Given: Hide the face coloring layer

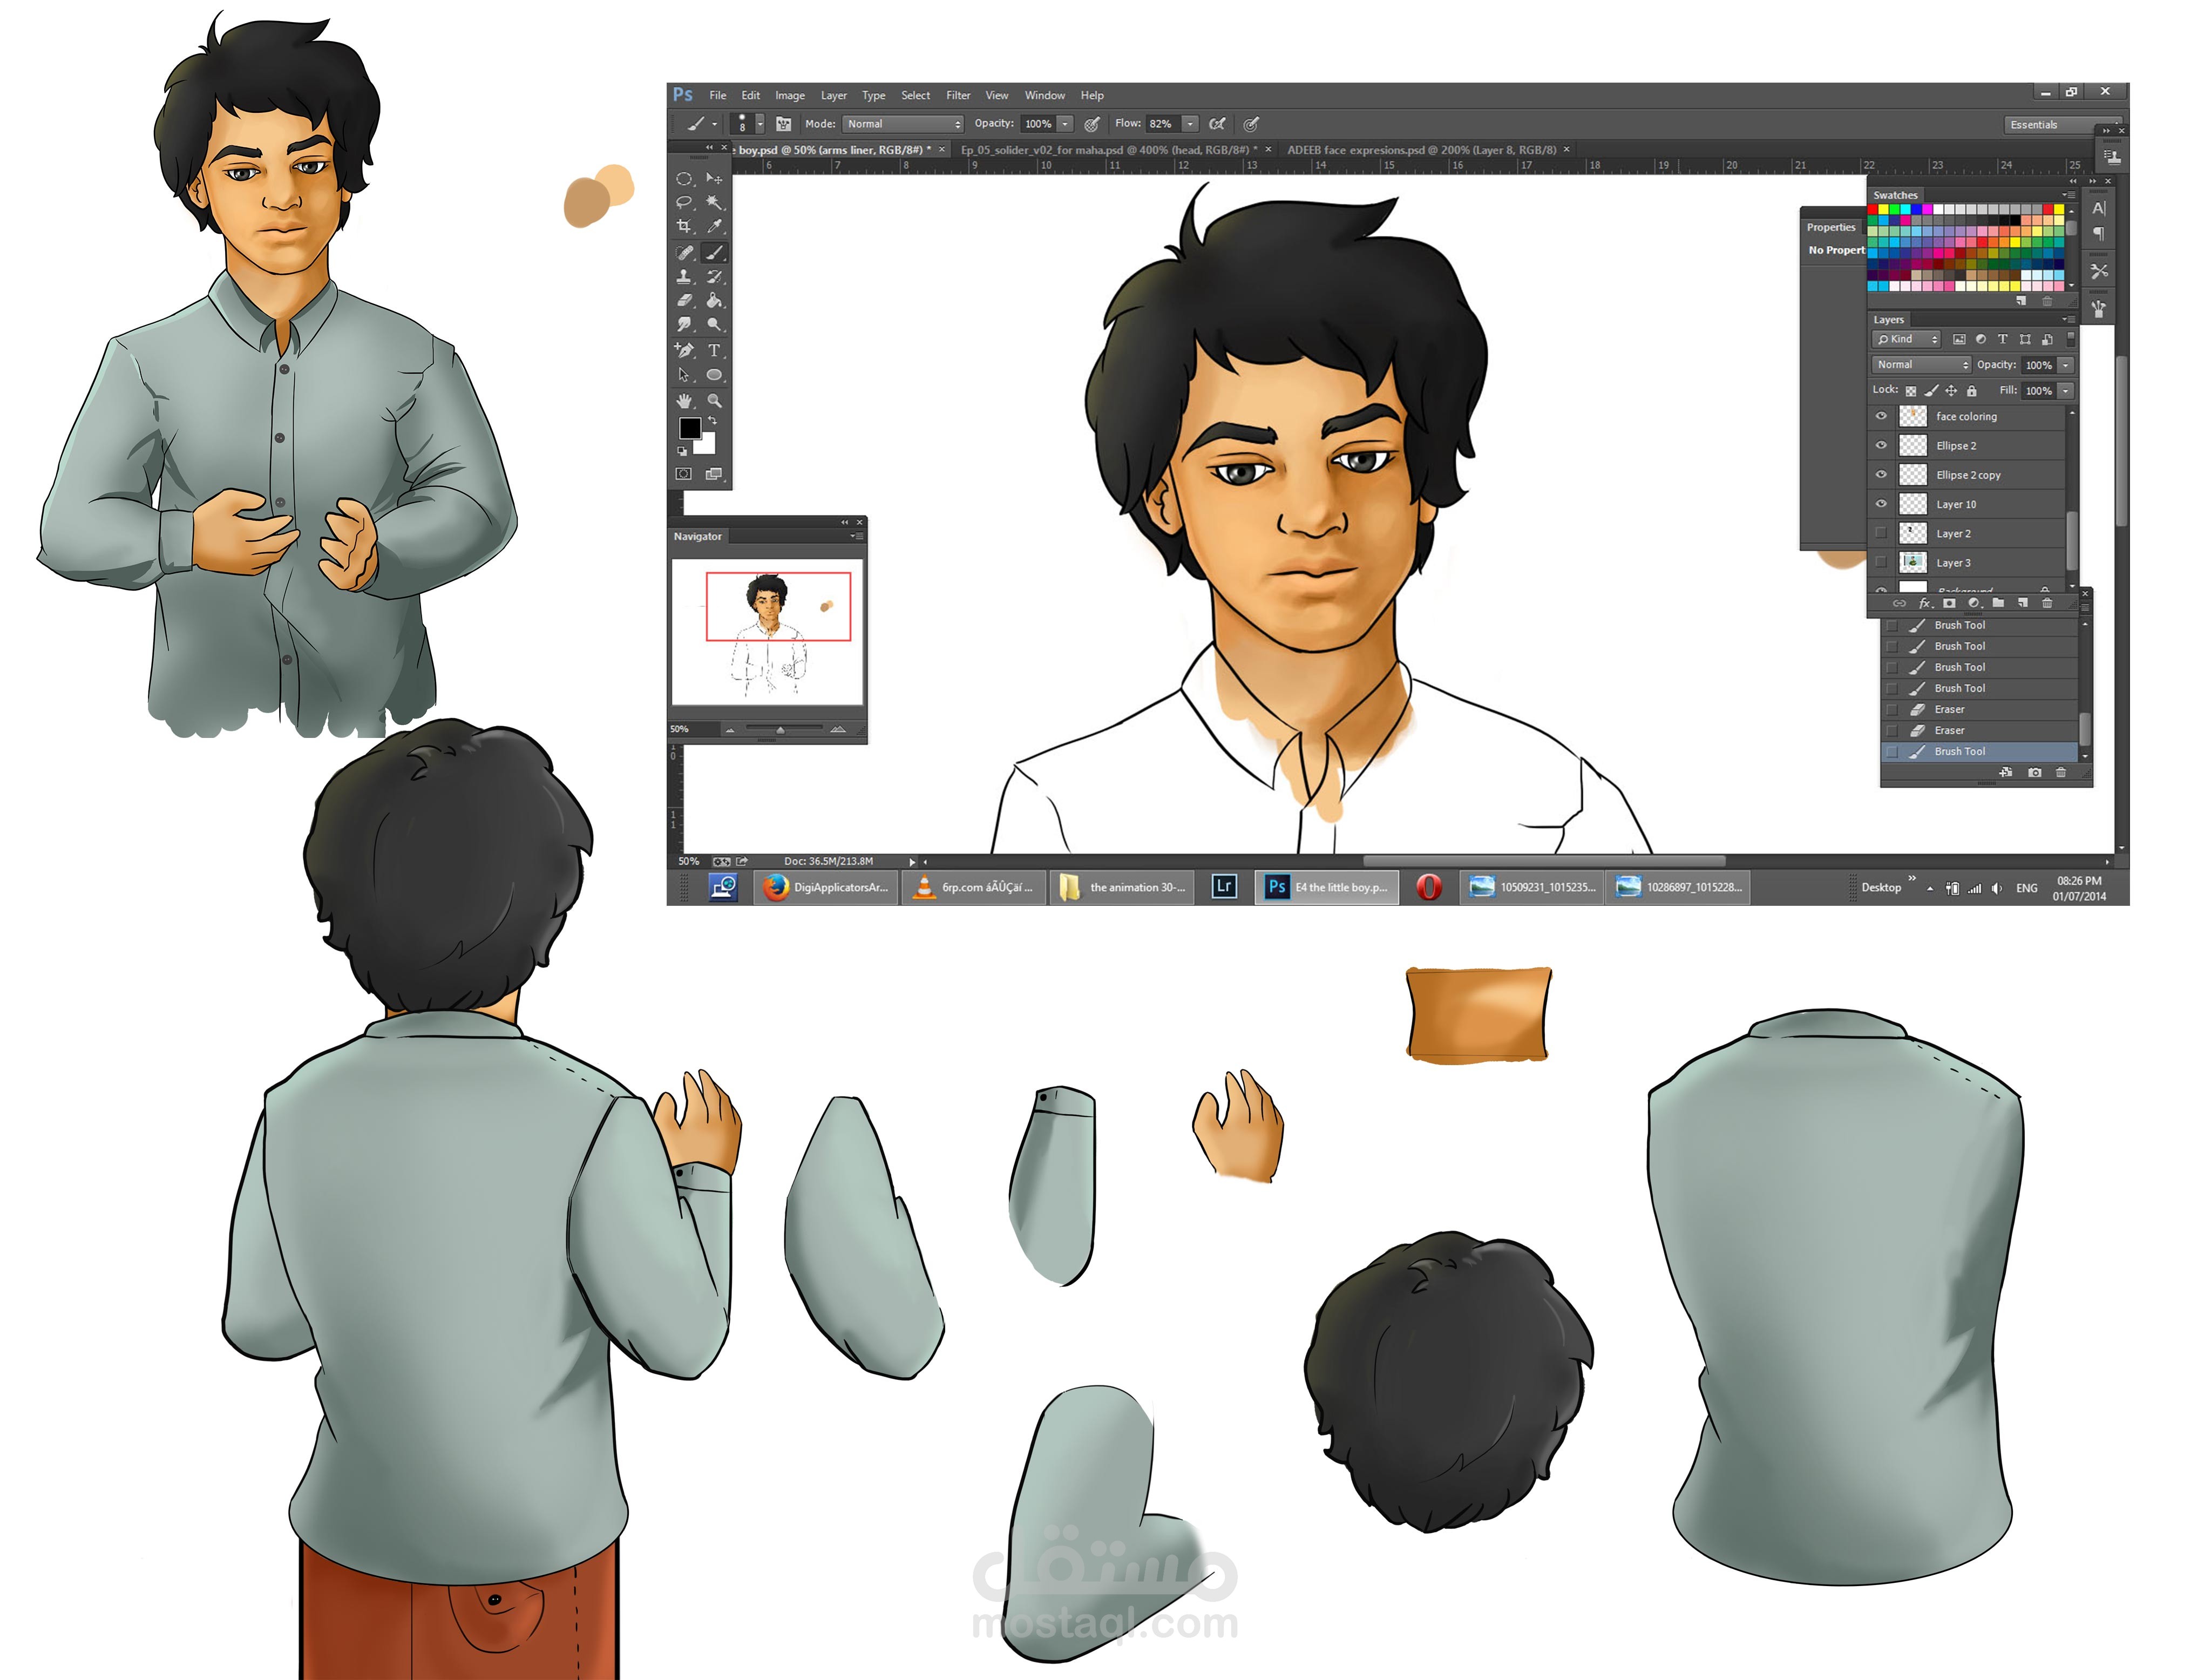Looking at the screenshot, I should 1881,416.
